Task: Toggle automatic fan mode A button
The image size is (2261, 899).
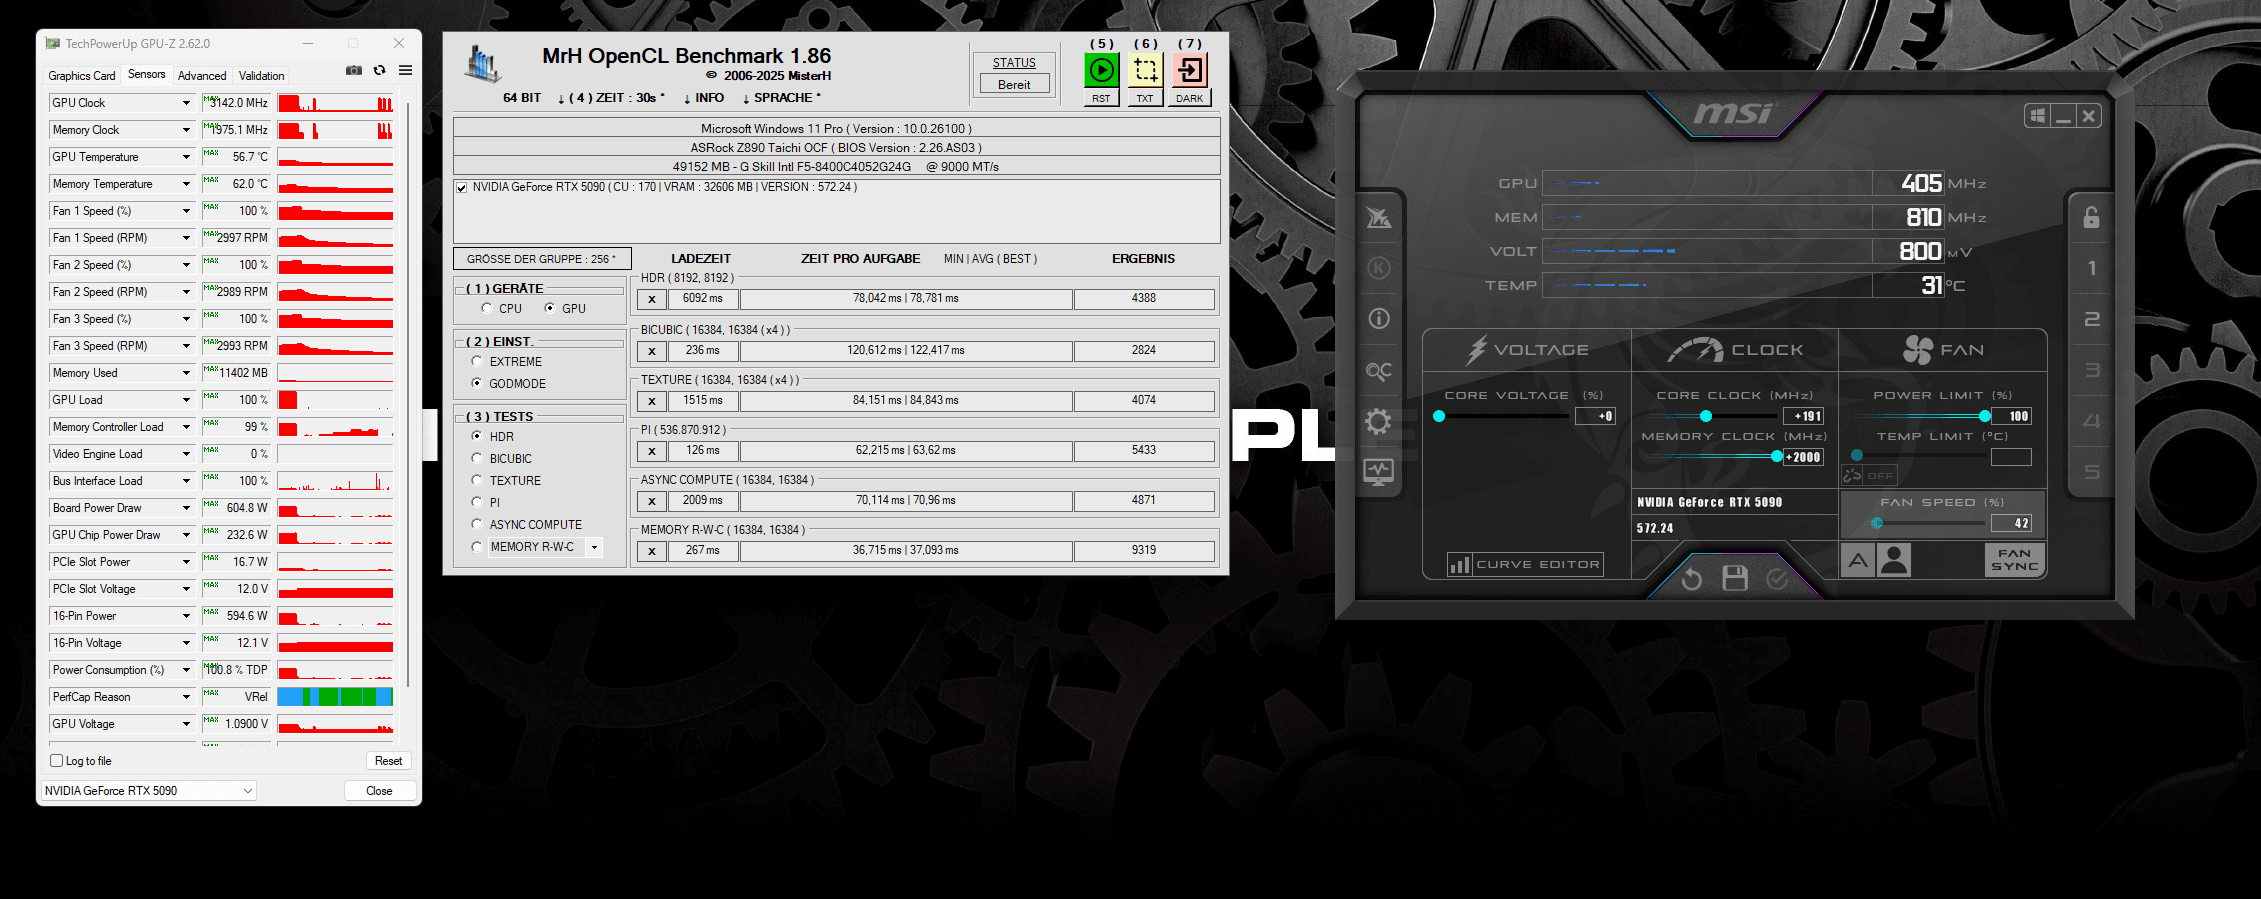Action: (x=1858, y=560)
